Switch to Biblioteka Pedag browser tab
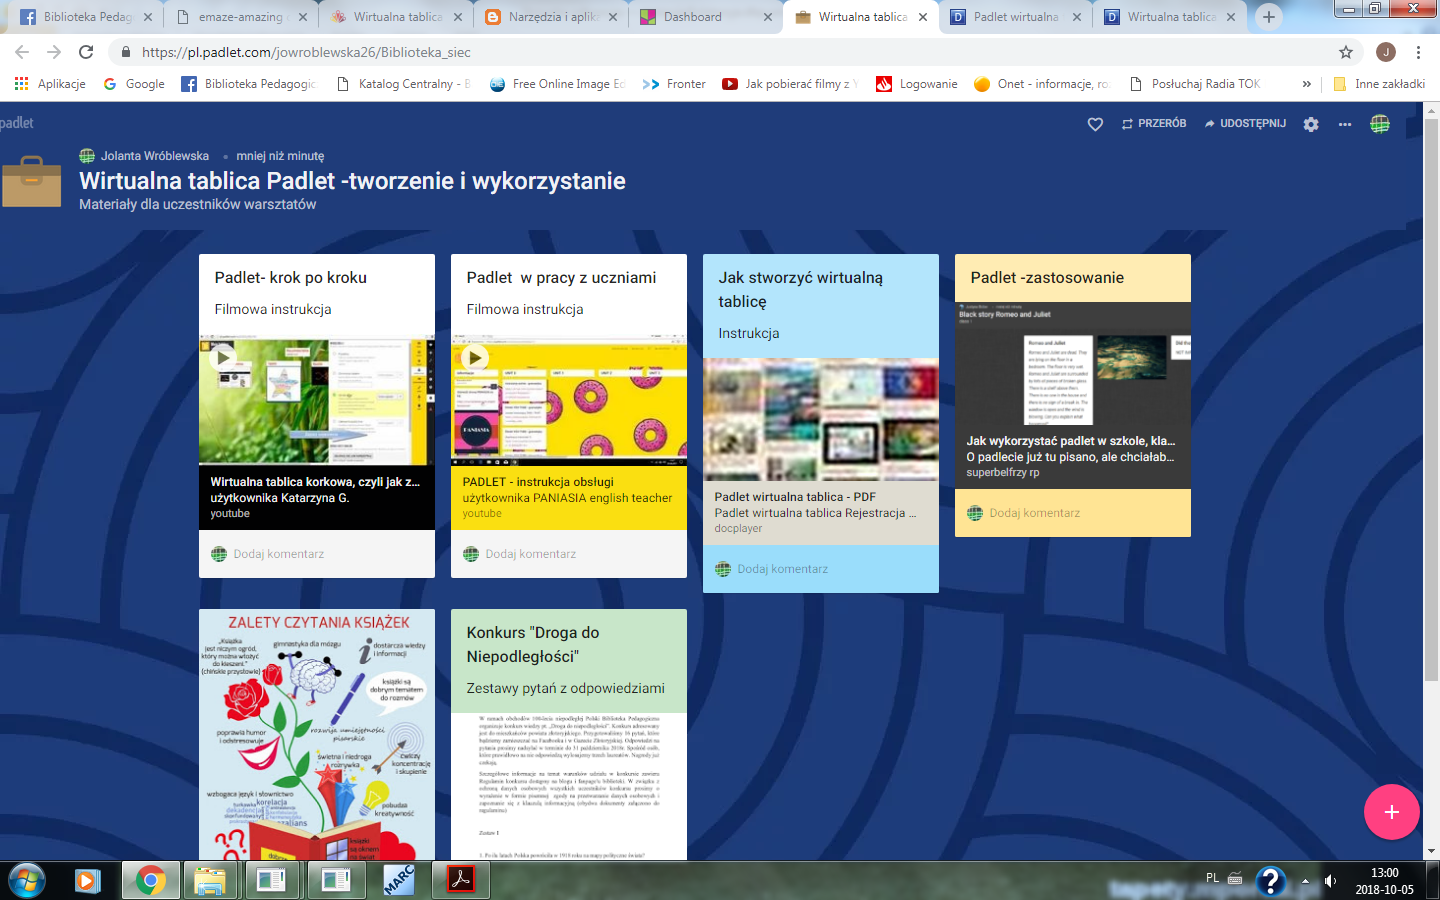Screen dimensions: 1440x900 pyautogui.click(x=88, y=17)
